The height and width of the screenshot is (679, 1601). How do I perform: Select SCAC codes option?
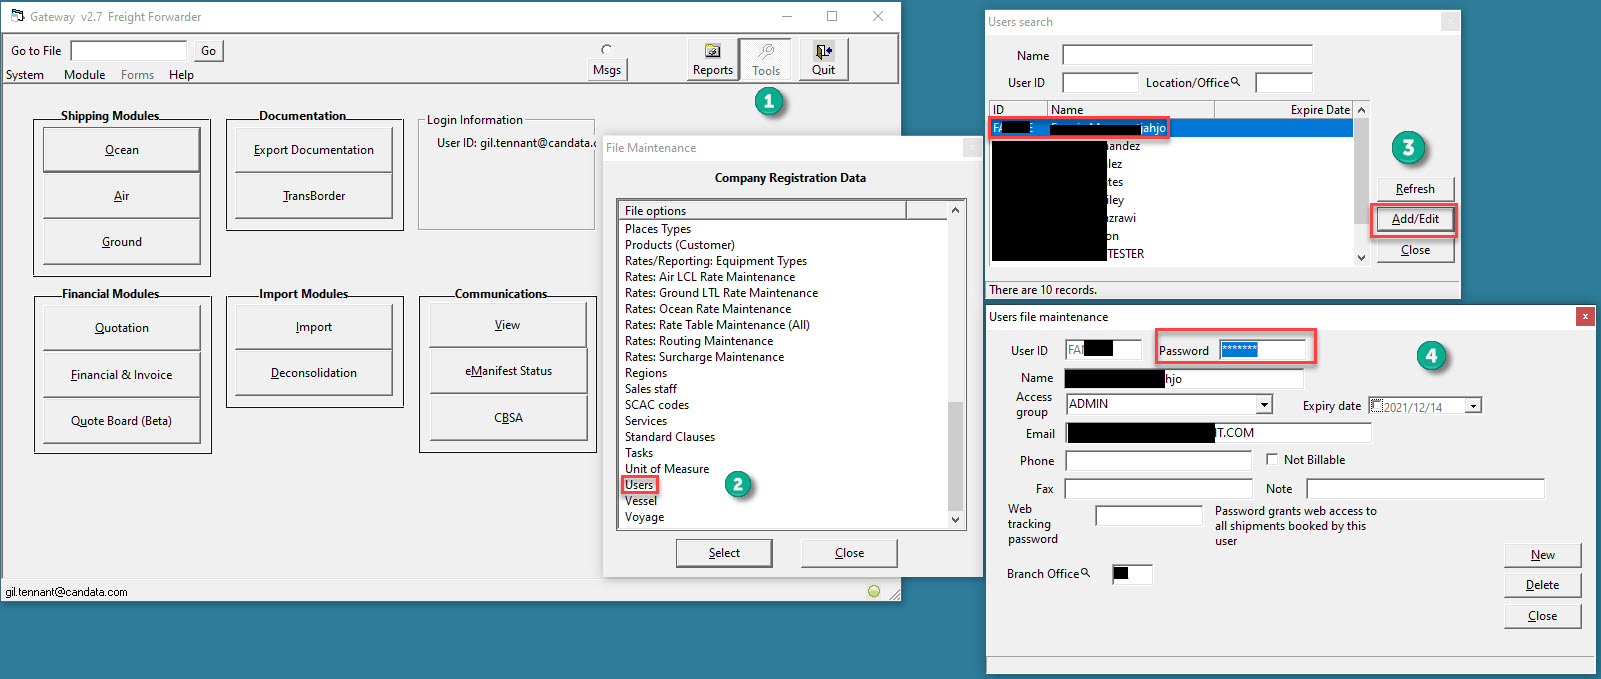pos(657,405)
